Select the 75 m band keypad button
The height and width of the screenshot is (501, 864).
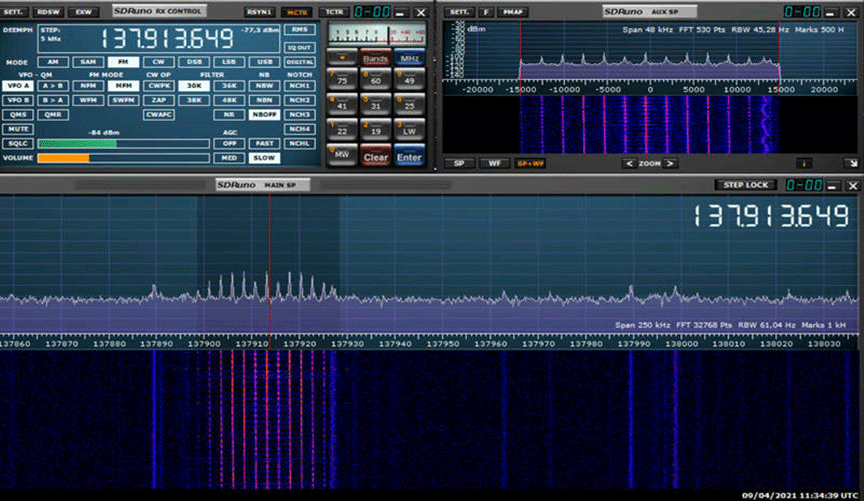coord(342,79)
